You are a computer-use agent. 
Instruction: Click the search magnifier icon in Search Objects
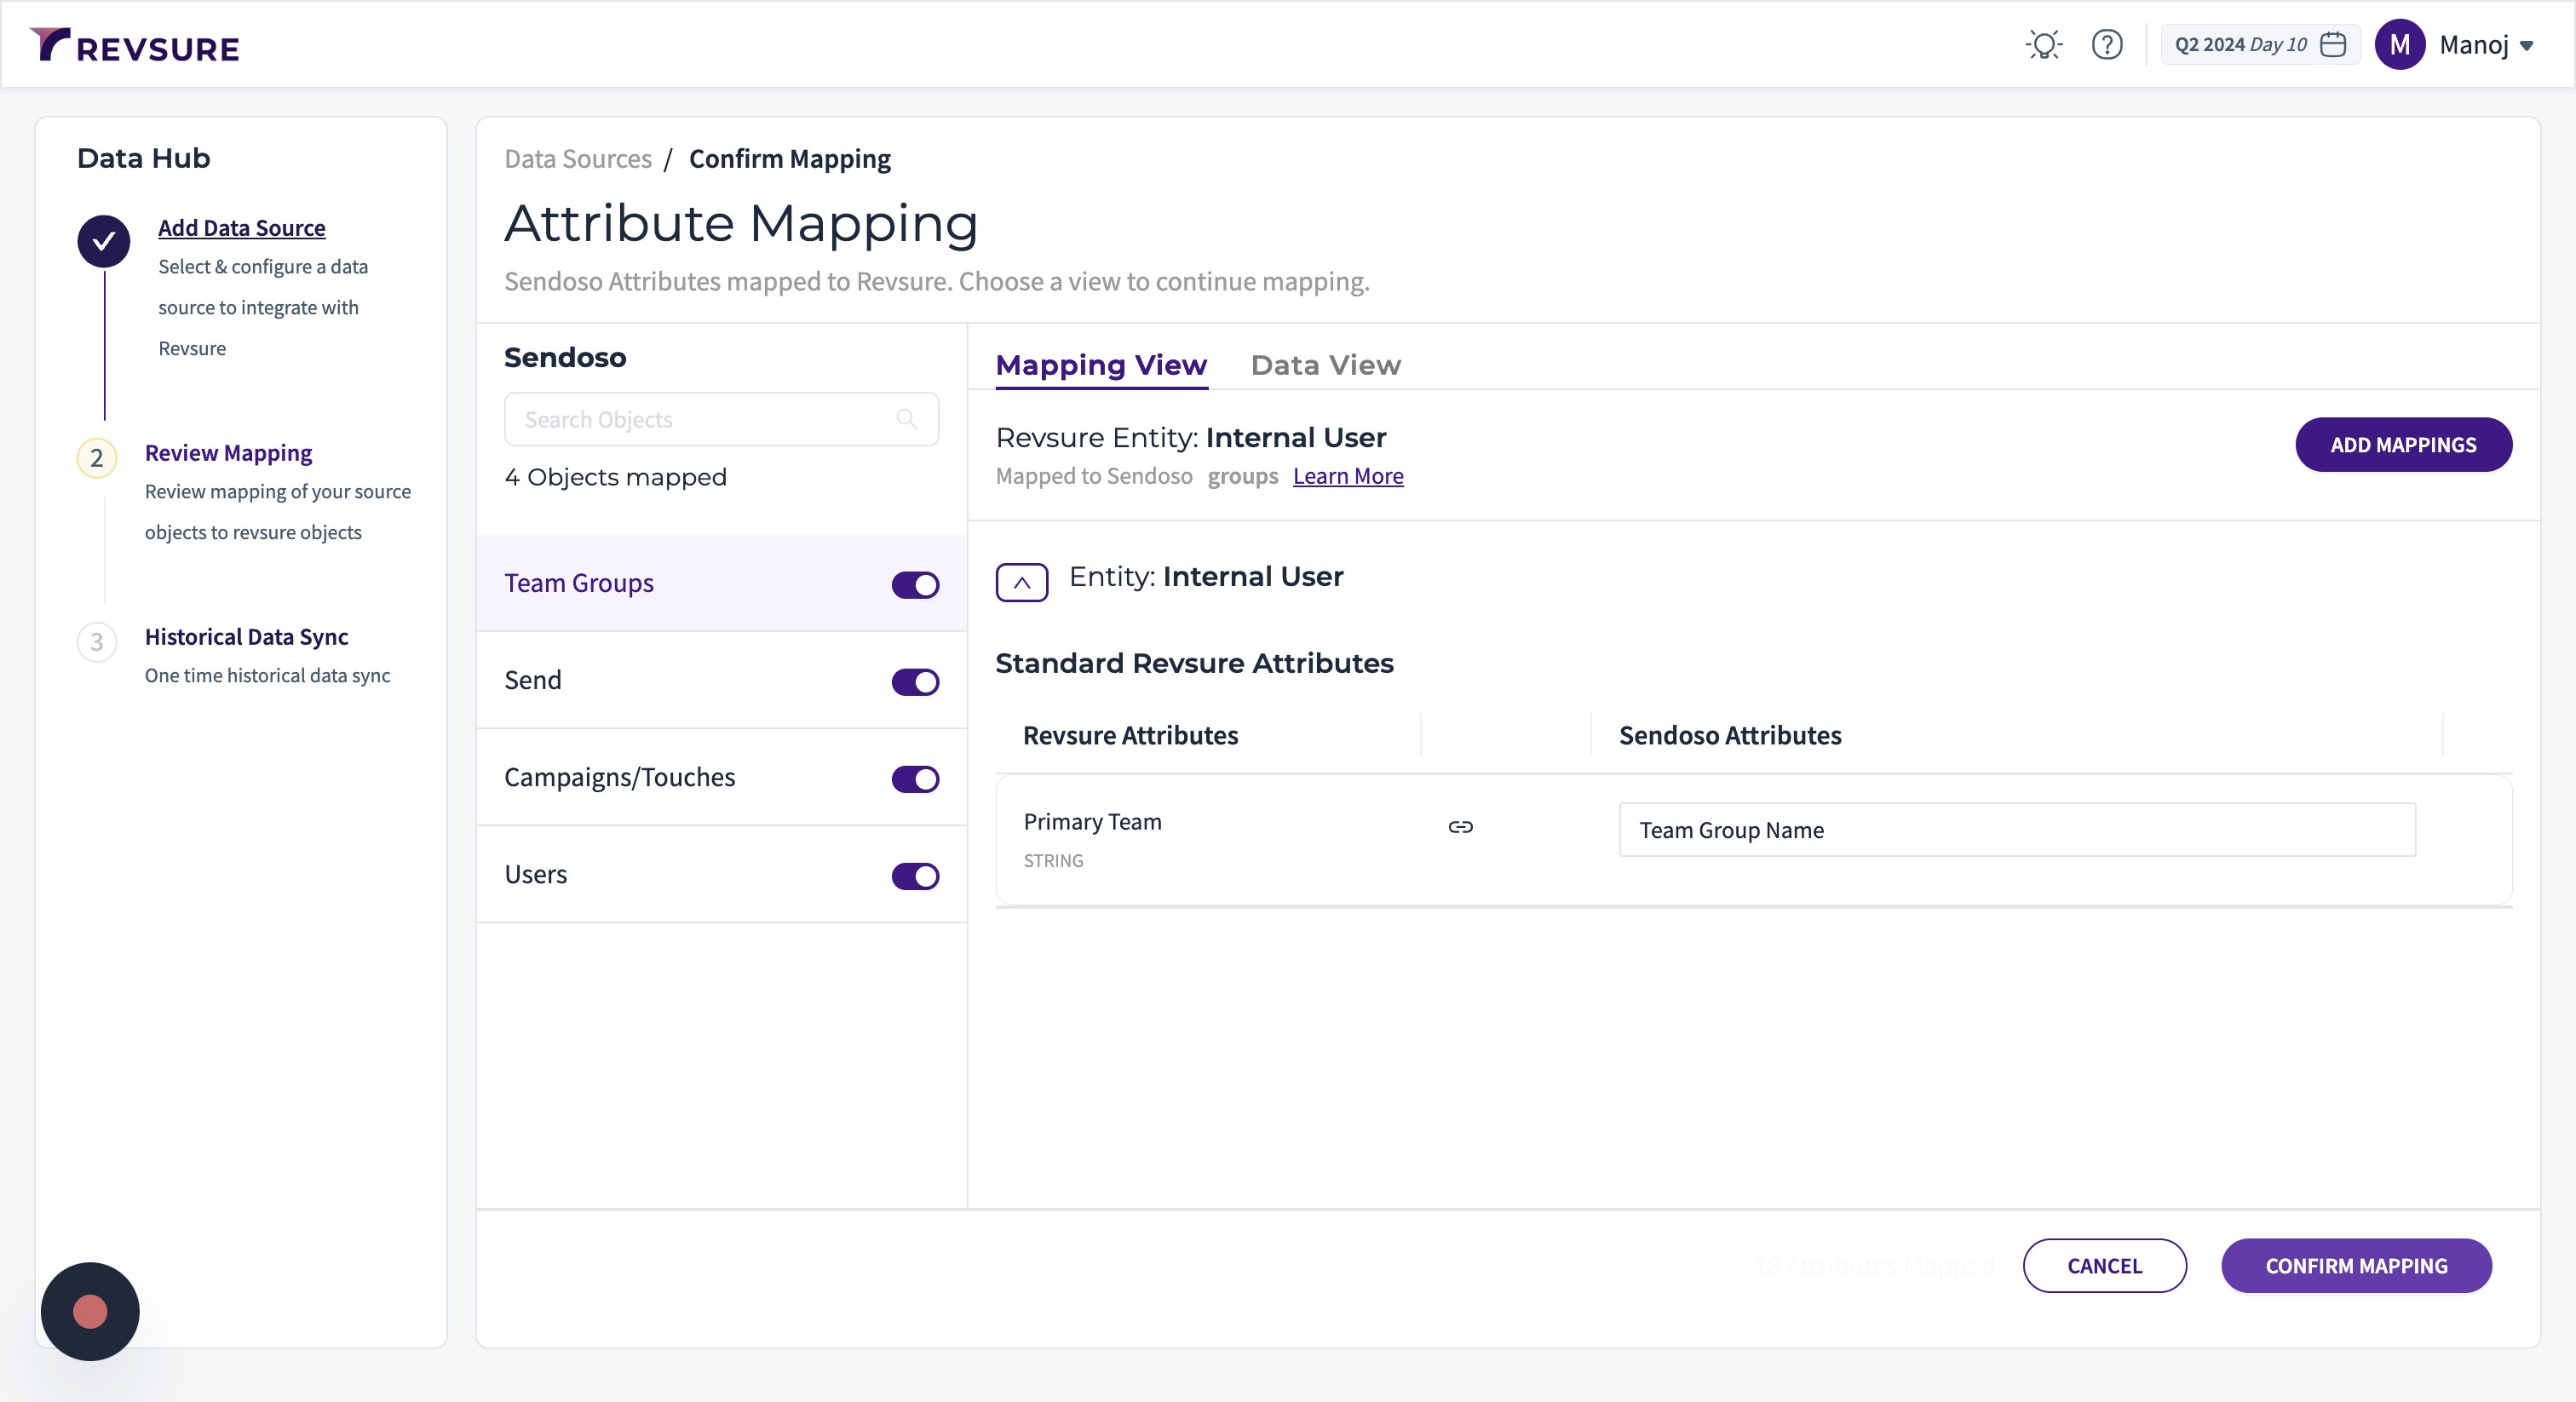click(x=906, y=419)
